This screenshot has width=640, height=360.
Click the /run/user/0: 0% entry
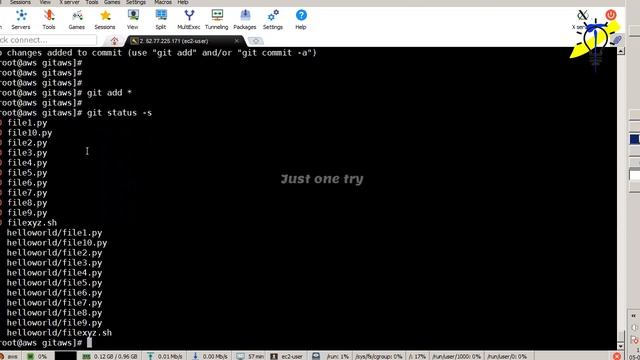(x=507, y=356)
